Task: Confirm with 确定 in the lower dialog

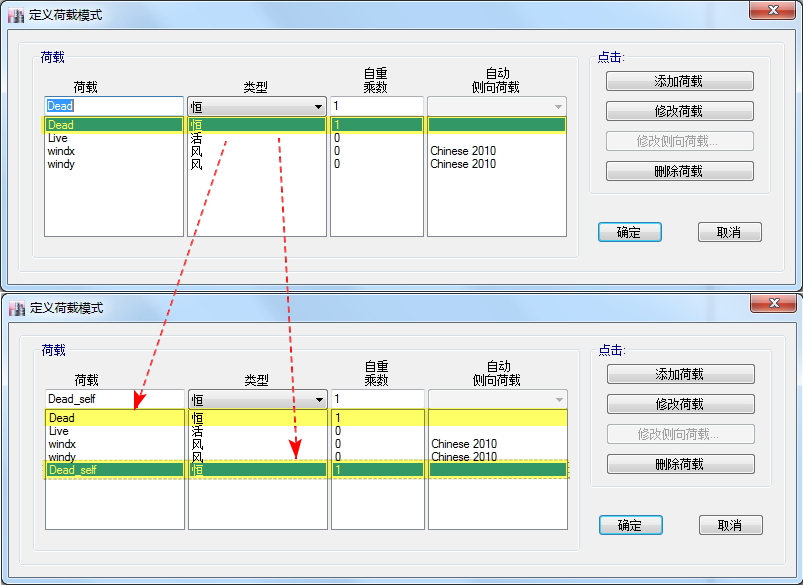Action: pyautogui.click(x=630, y=525)
